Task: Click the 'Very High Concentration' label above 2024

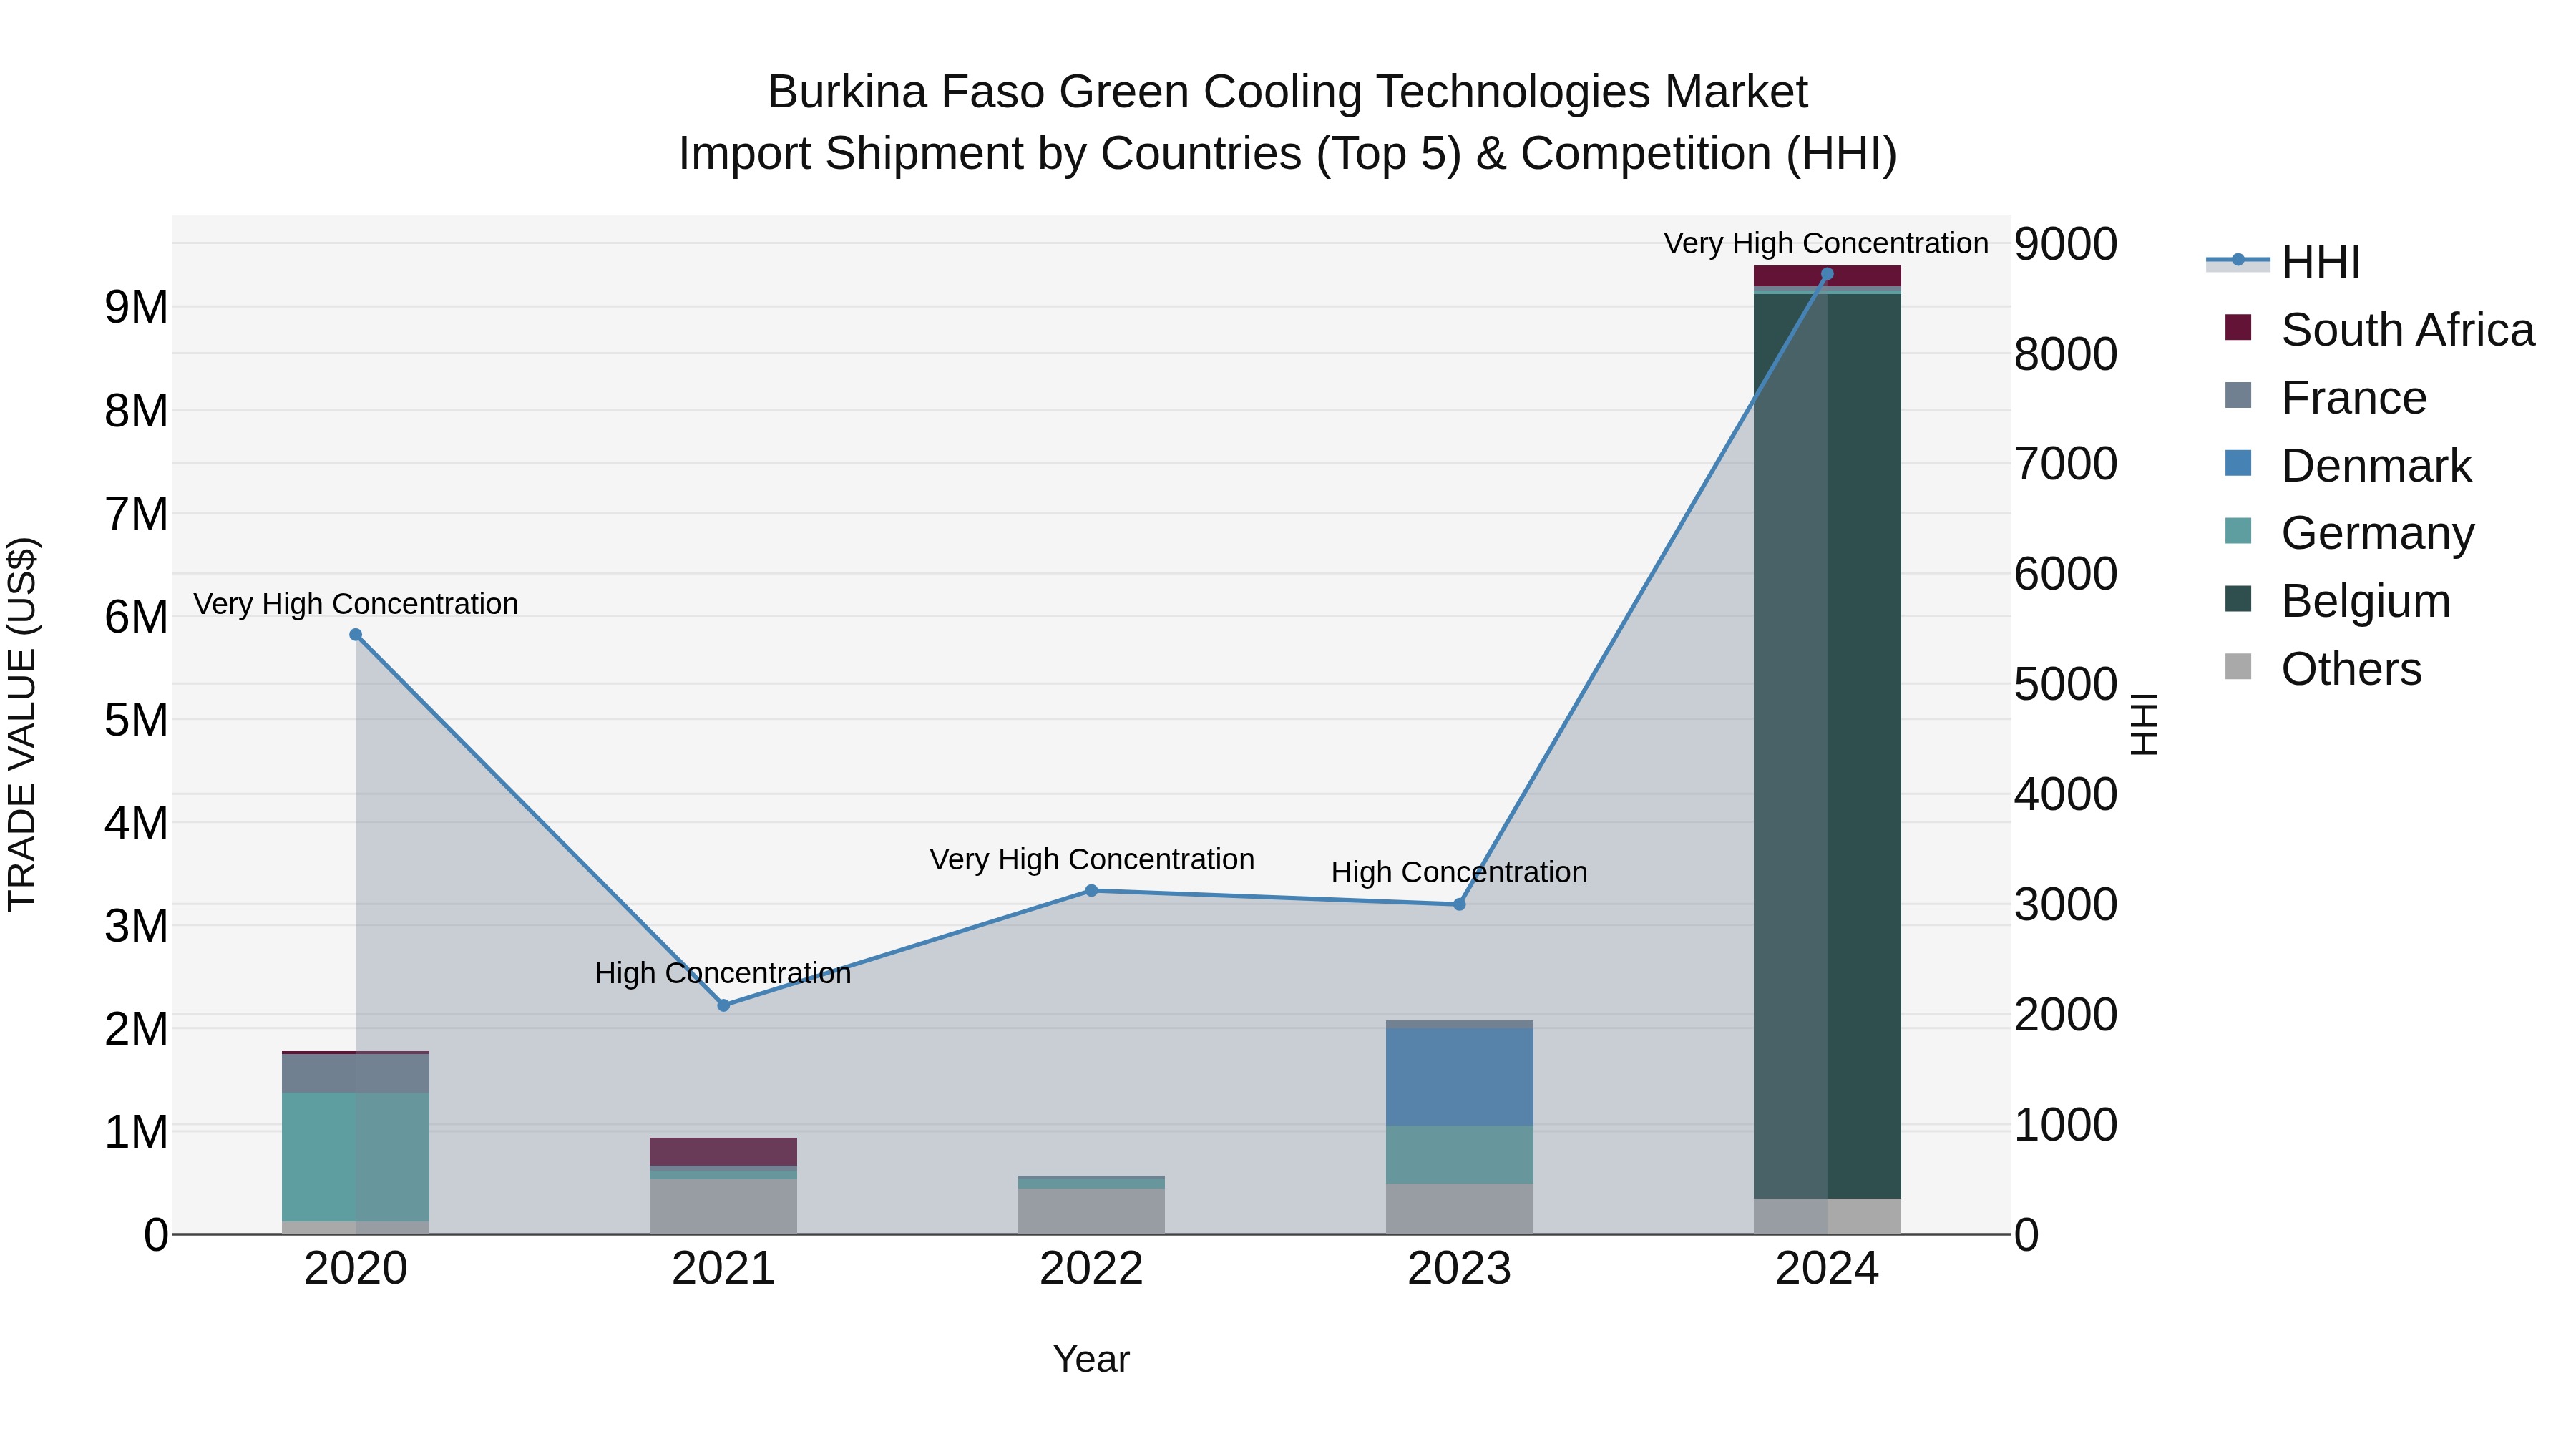Action: 1826,243
